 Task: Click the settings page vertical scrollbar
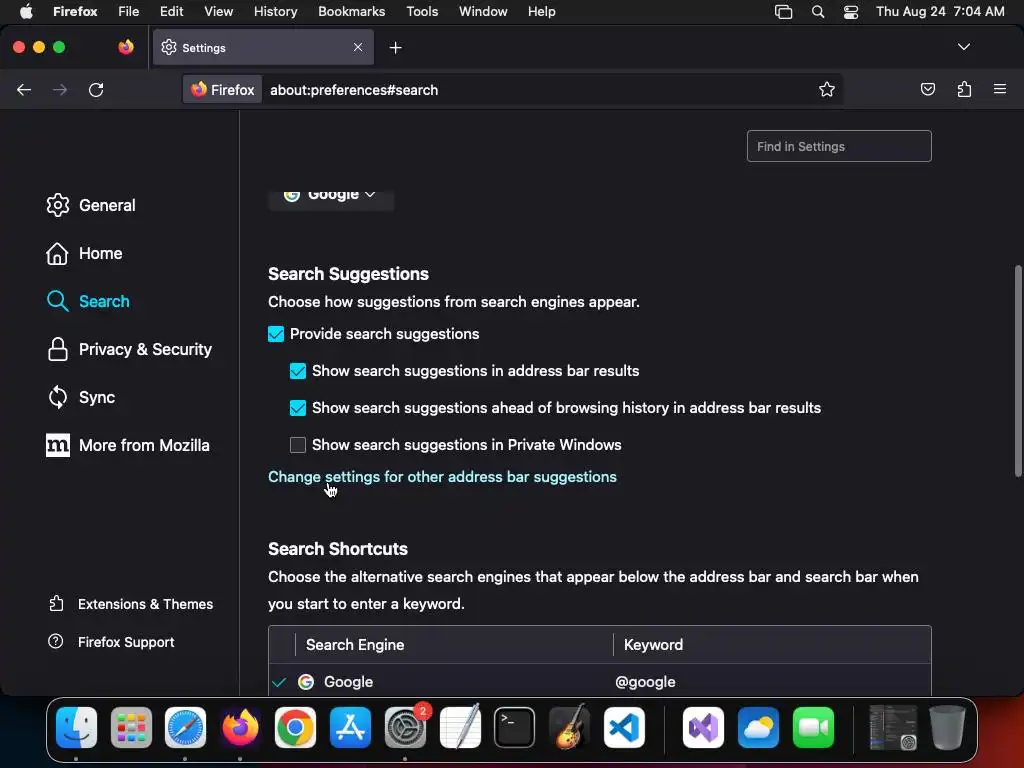[1017, 371]
